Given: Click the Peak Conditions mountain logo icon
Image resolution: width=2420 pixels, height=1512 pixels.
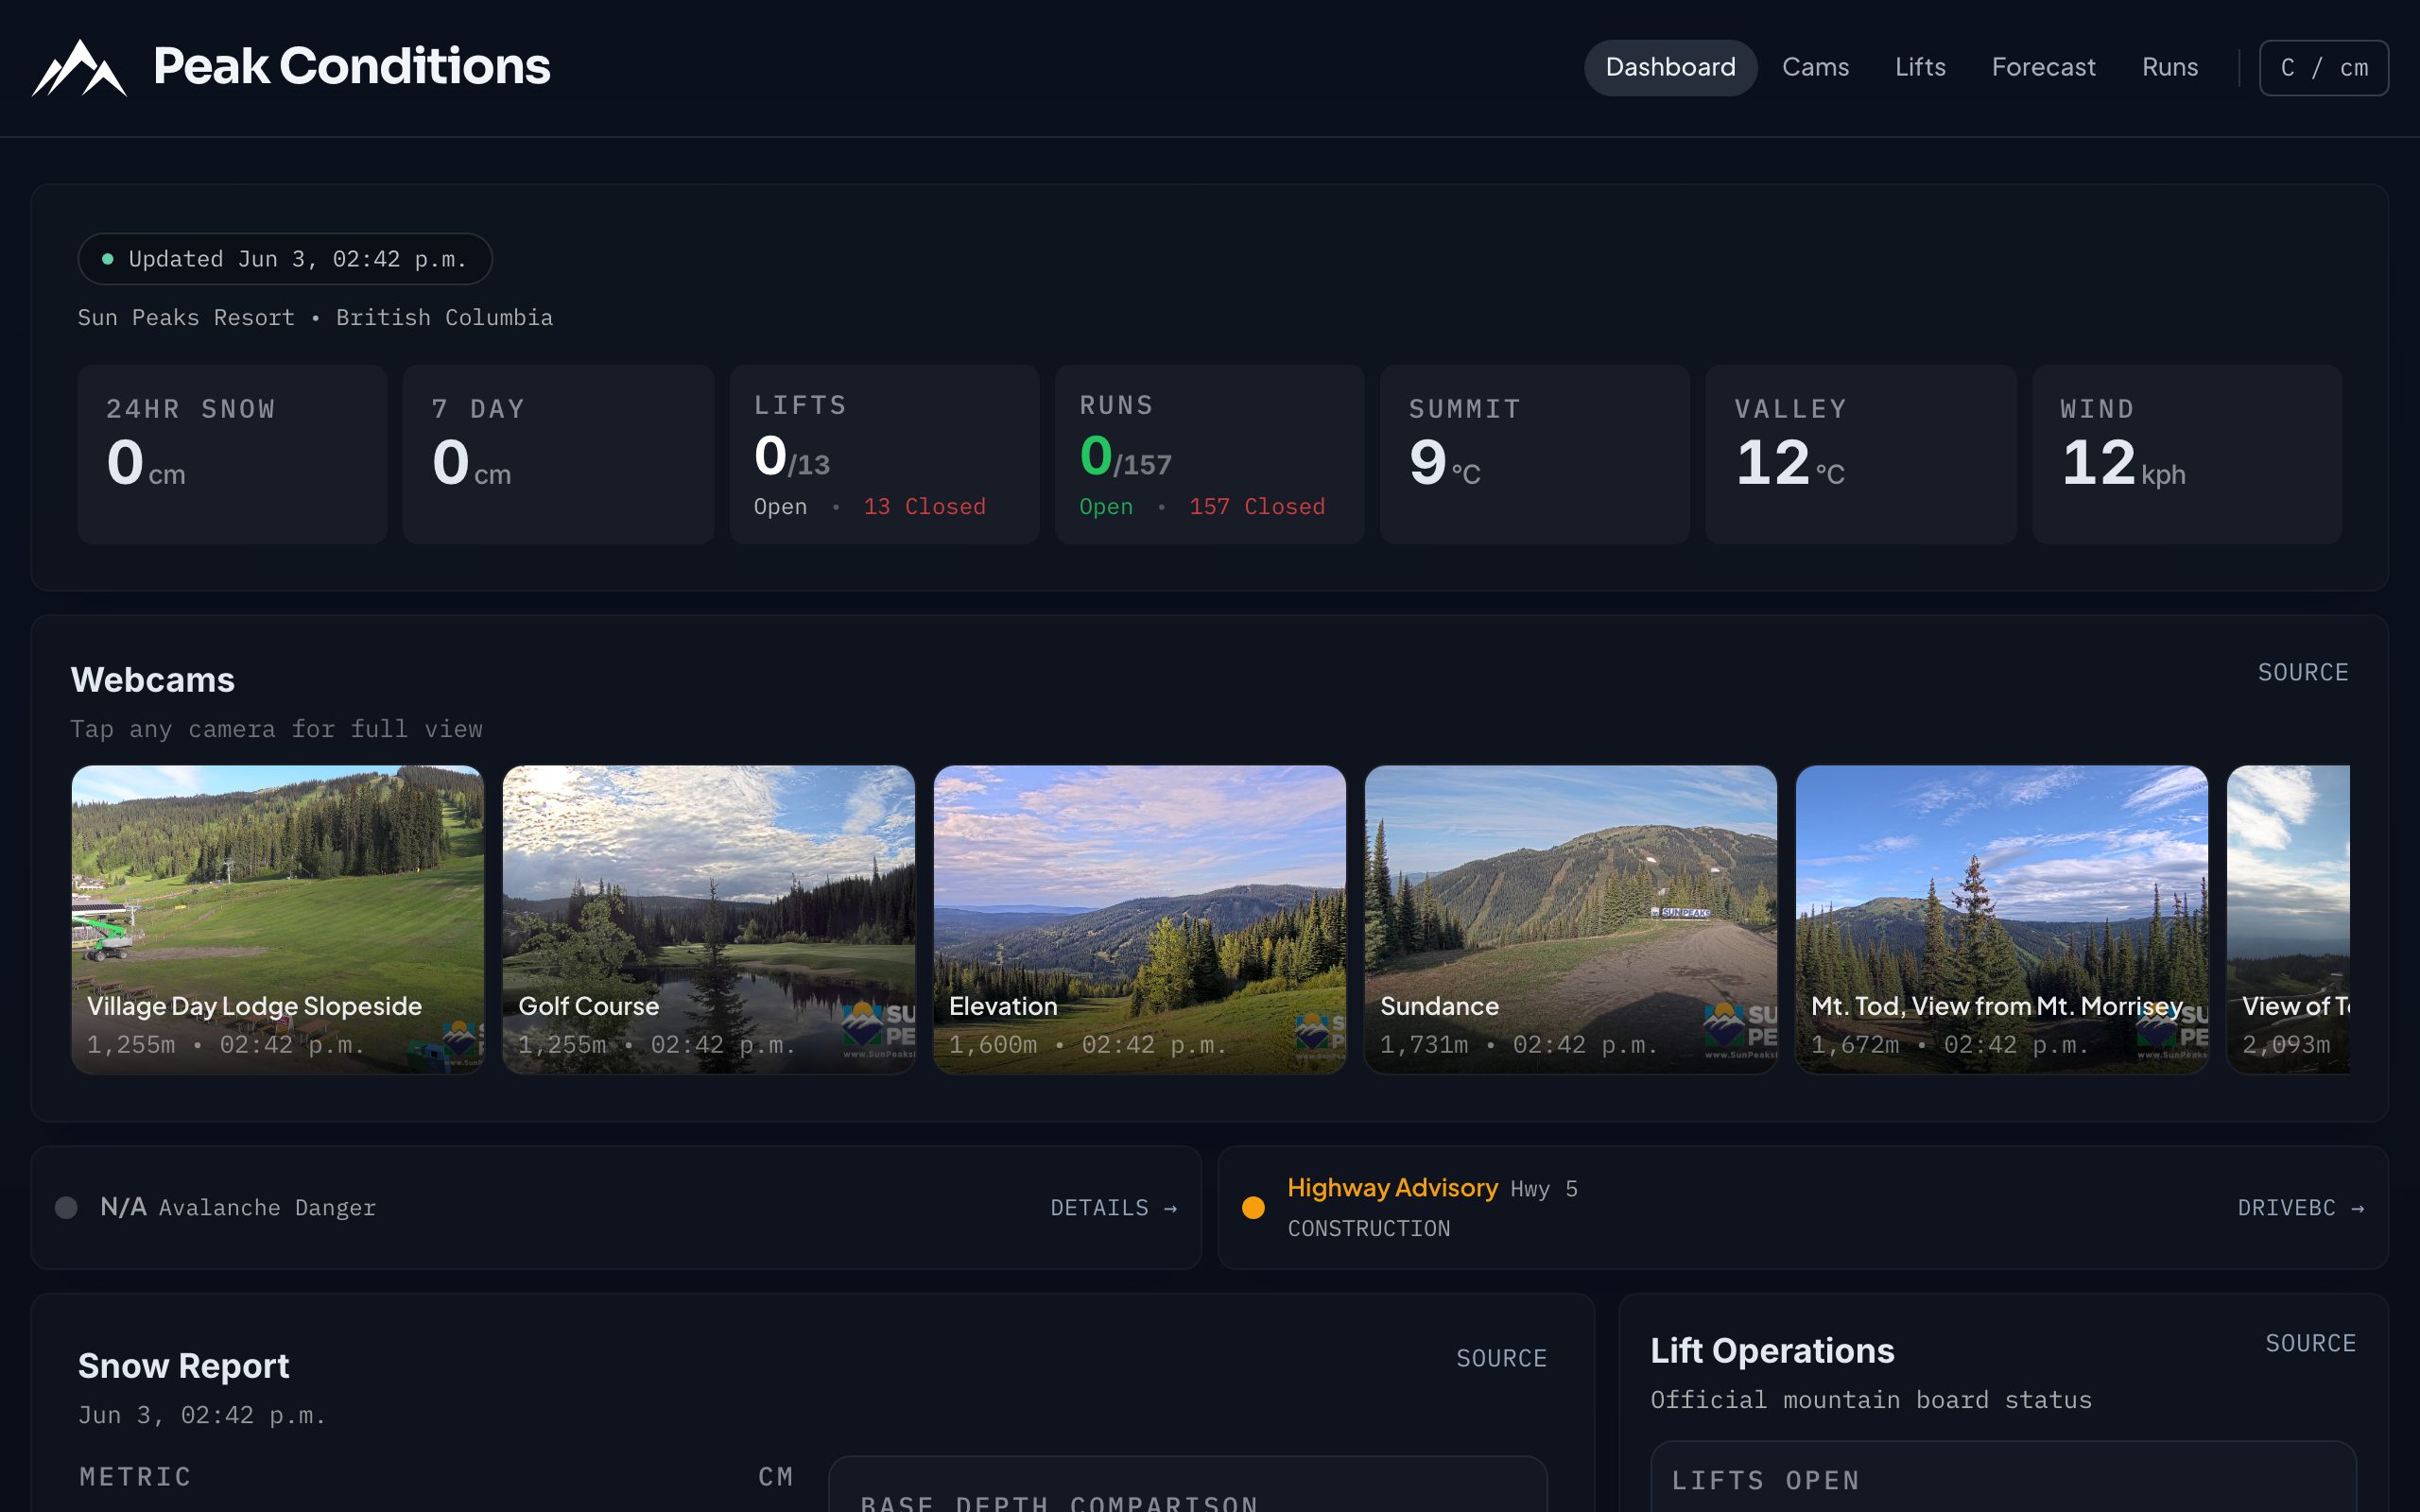Looking at the screenshot, I should click(79, 68).
